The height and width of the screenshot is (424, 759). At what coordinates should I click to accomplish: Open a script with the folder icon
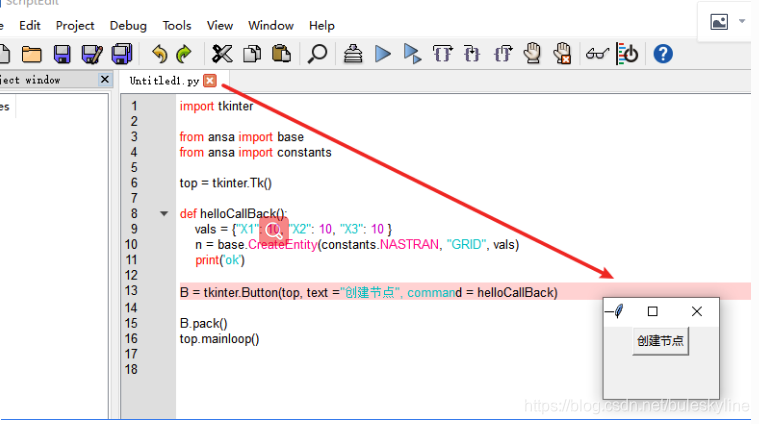[x=31, y=54]
